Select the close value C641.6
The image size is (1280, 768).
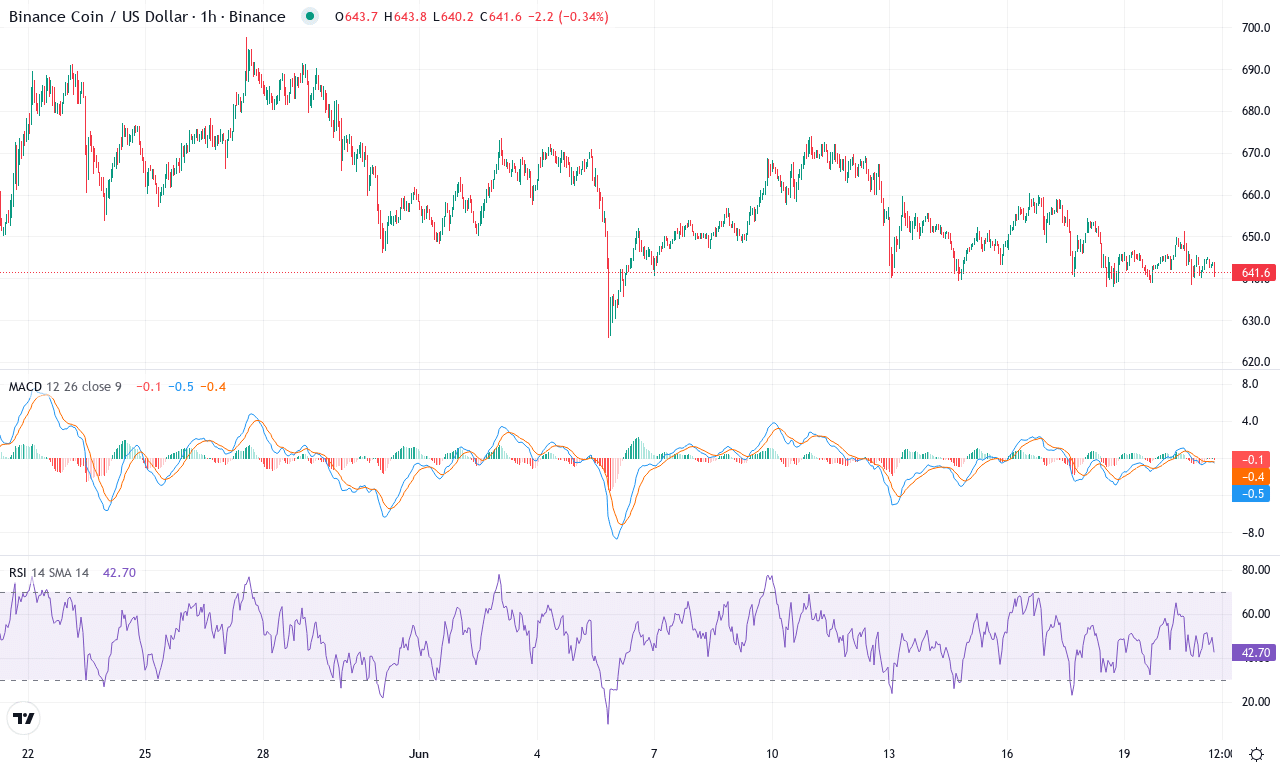501,17
